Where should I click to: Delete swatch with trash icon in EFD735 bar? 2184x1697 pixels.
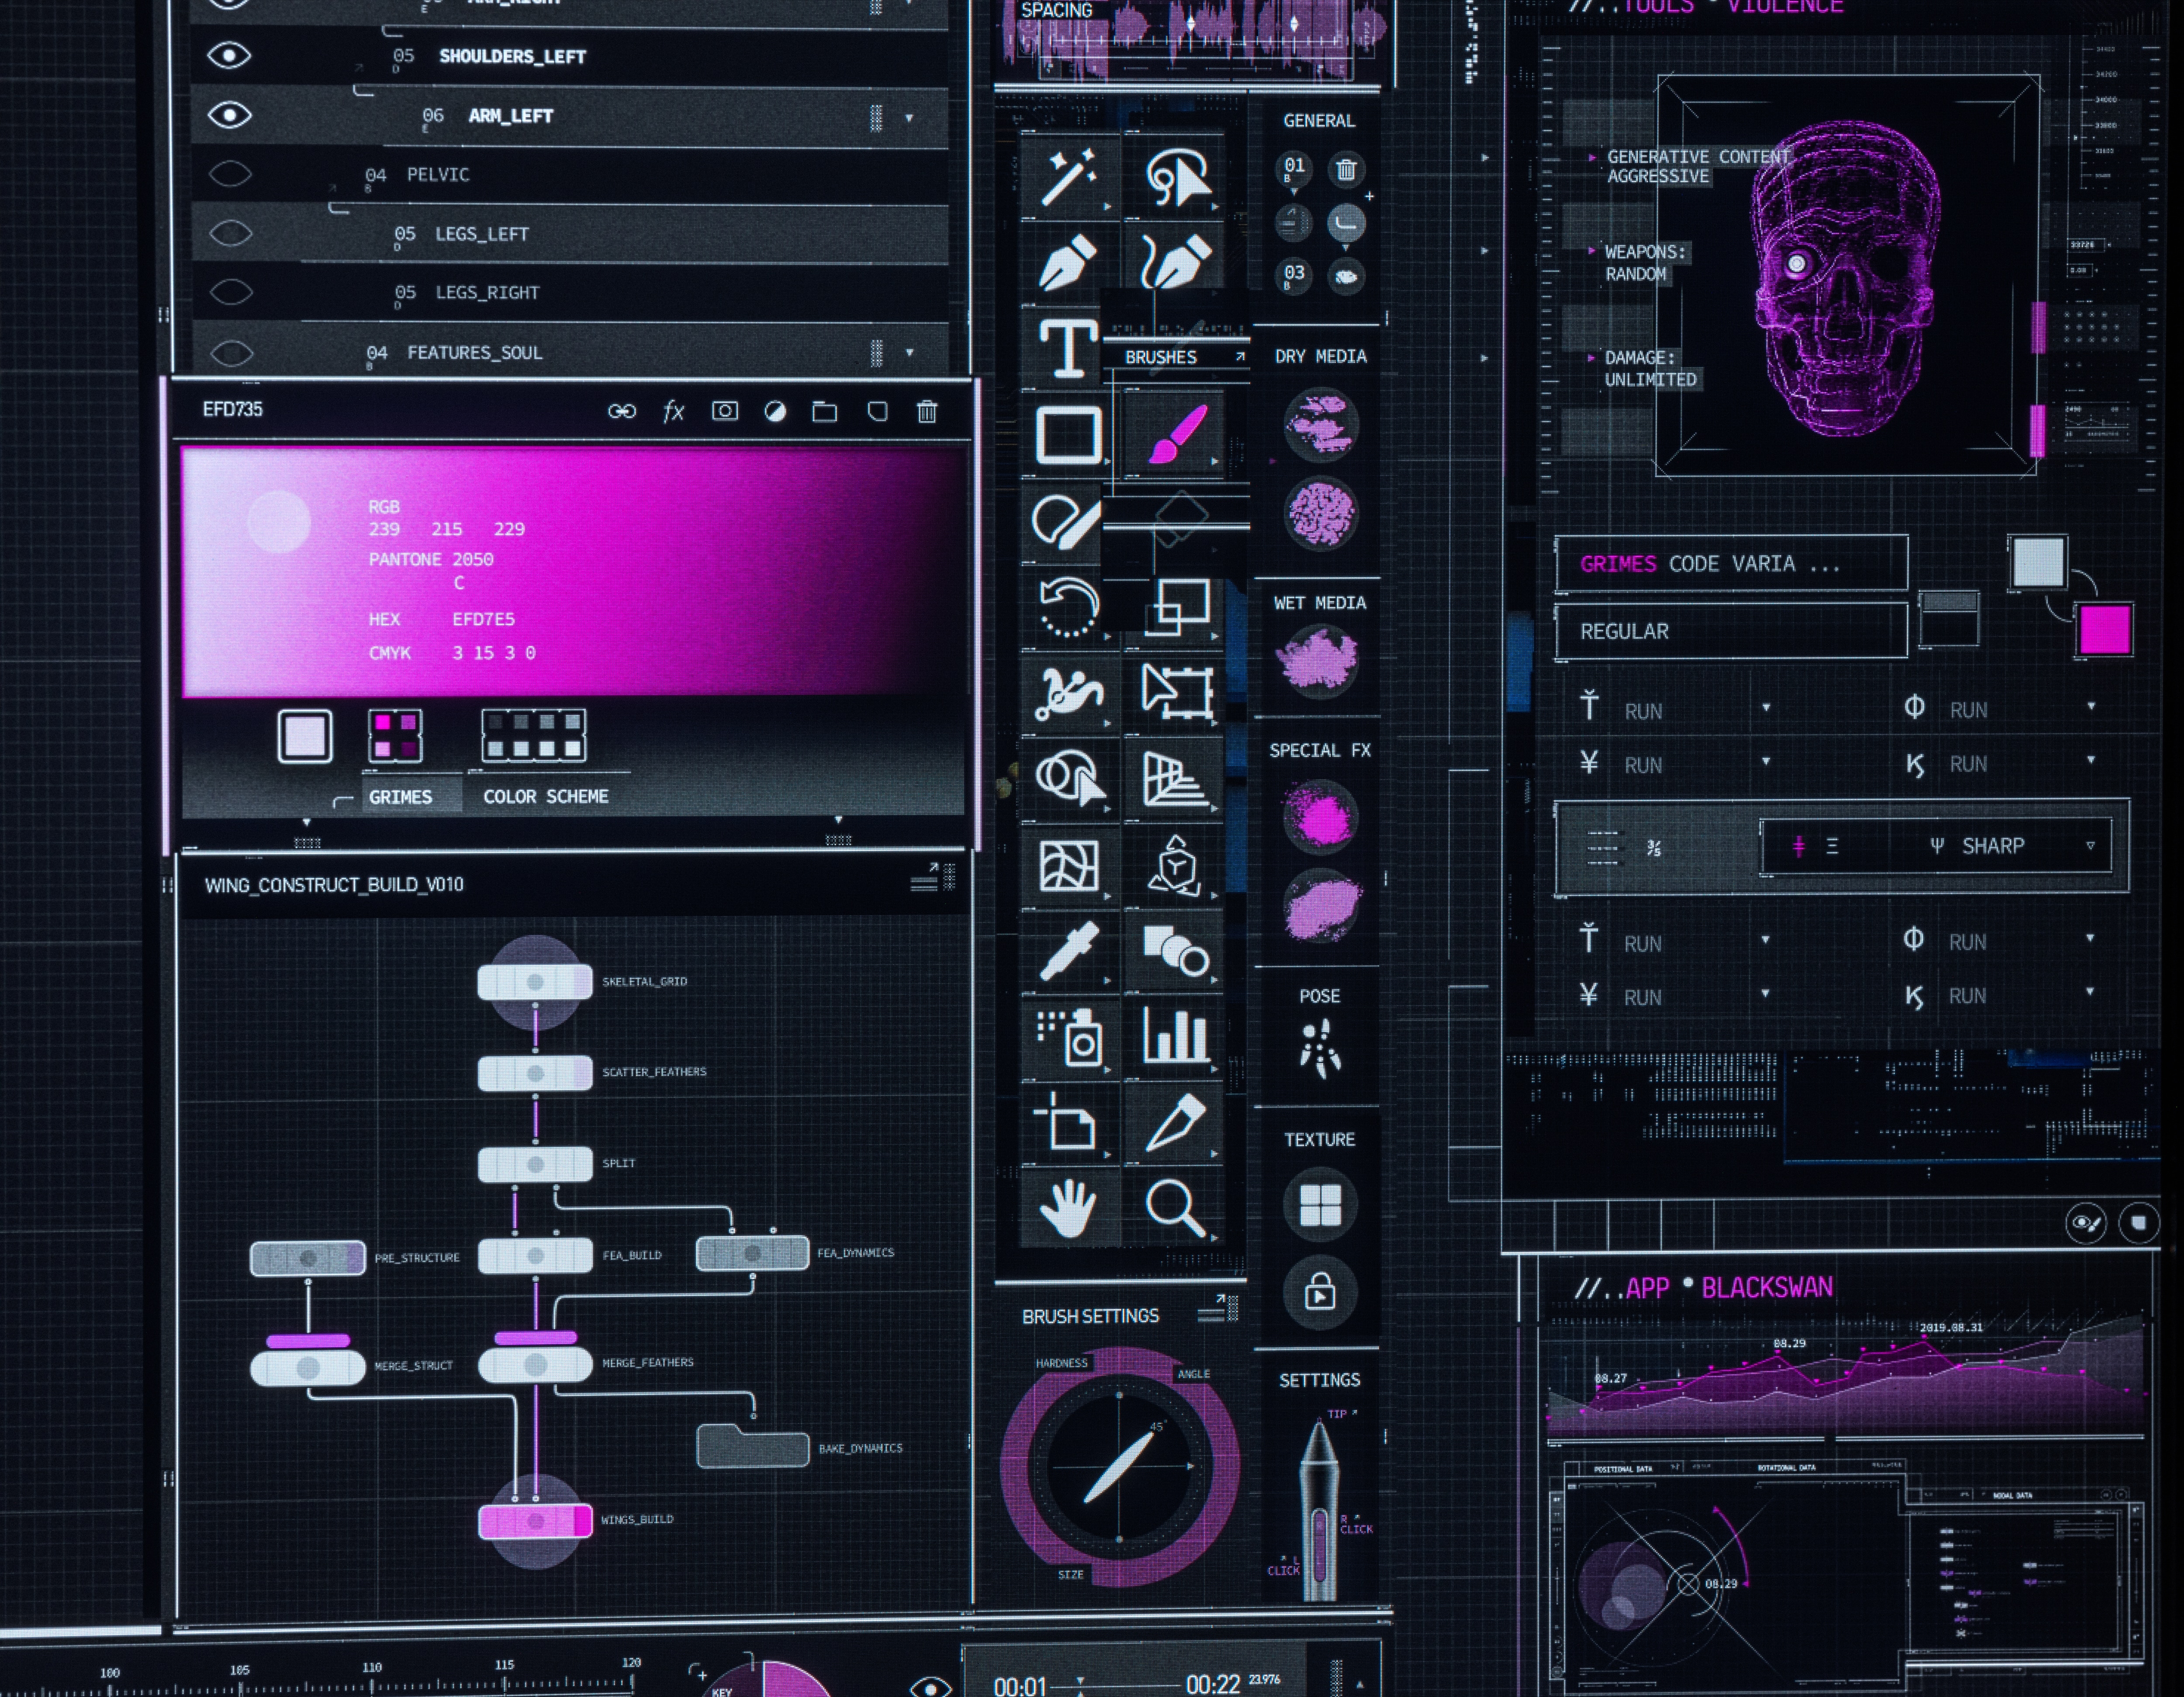point(927,411)
